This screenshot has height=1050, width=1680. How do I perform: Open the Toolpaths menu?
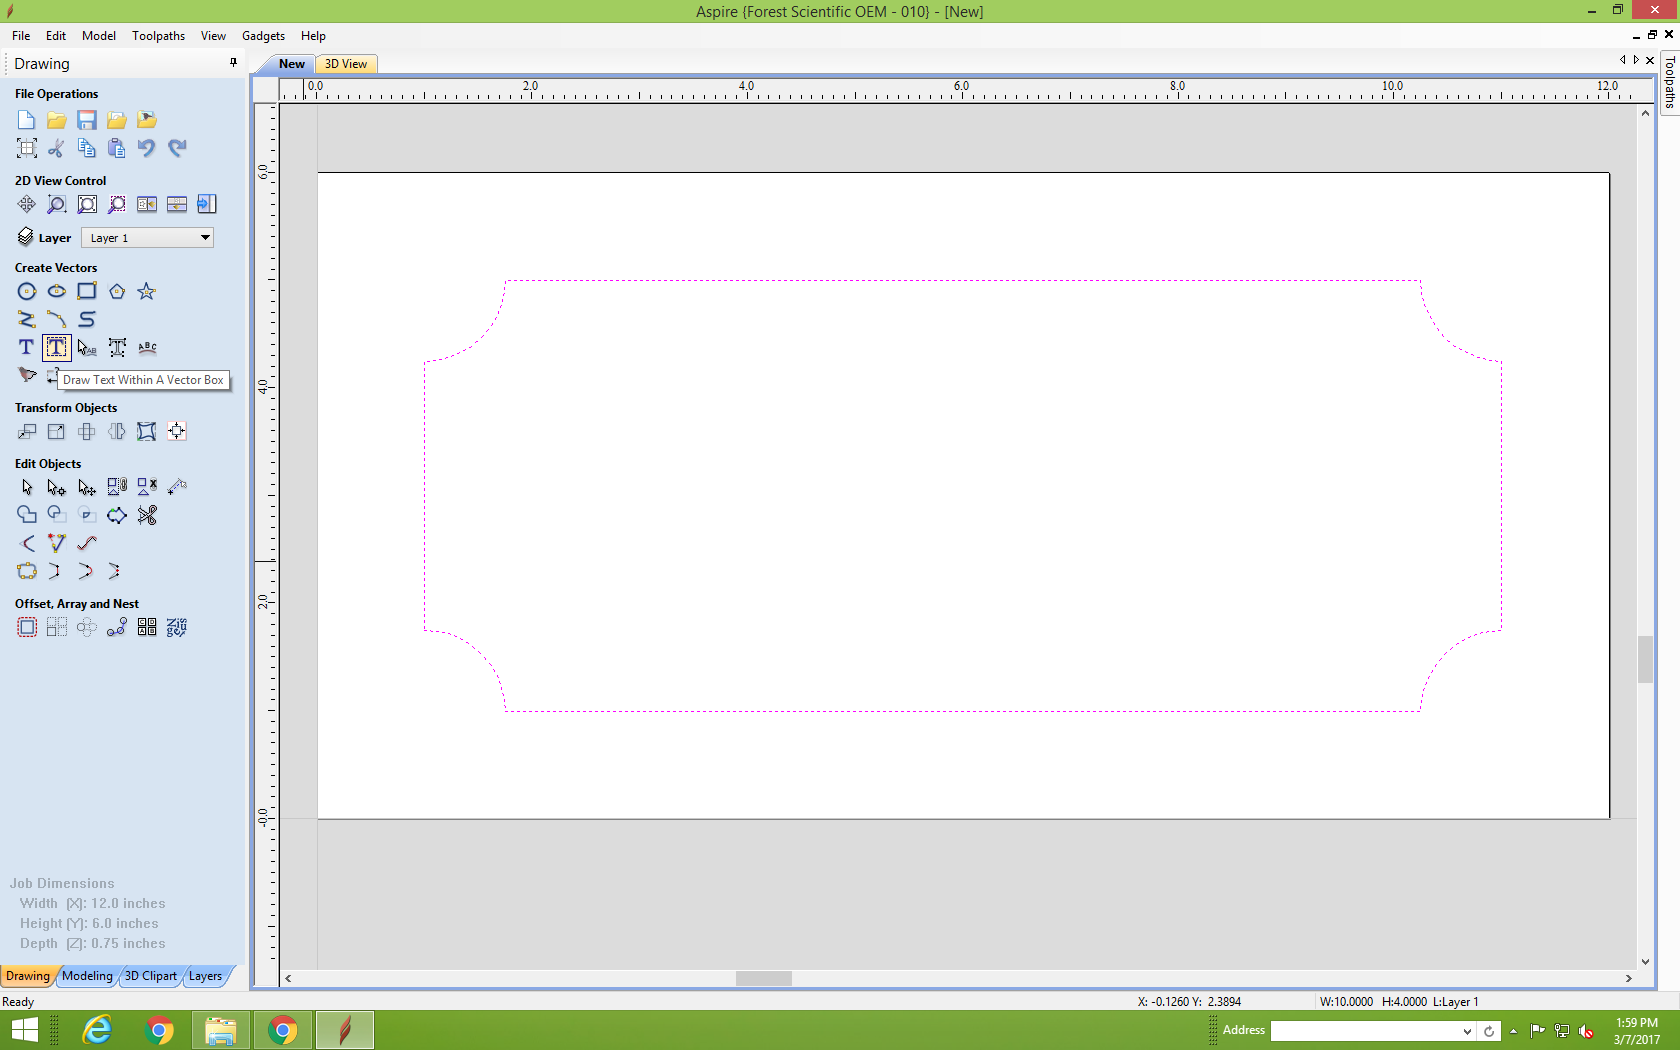158,36
